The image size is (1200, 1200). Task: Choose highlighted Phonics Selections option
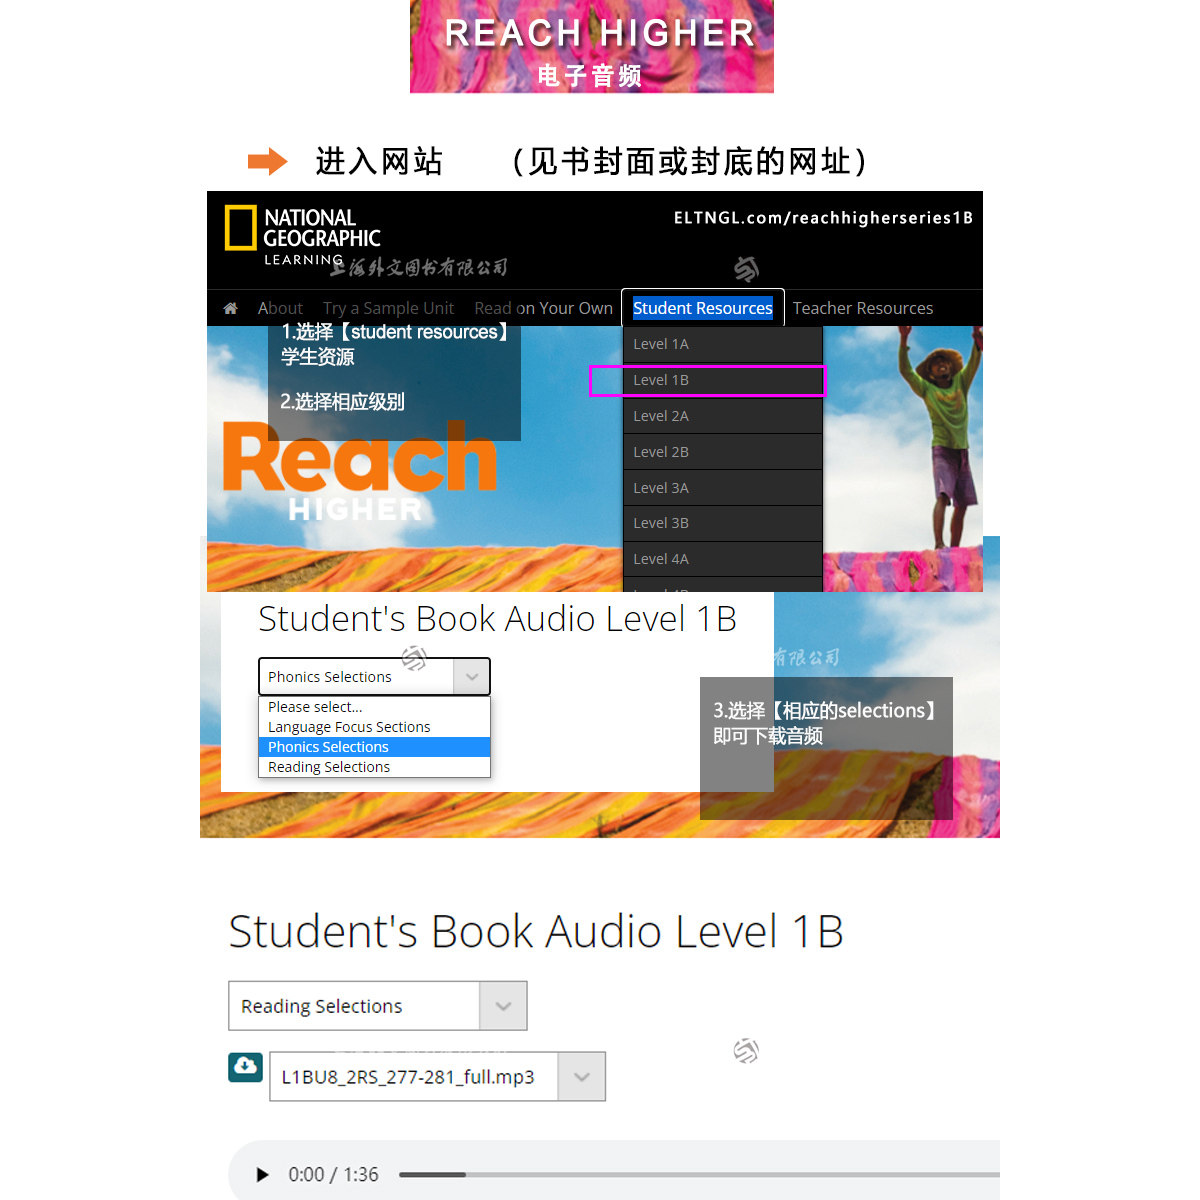tap(374, 747)
